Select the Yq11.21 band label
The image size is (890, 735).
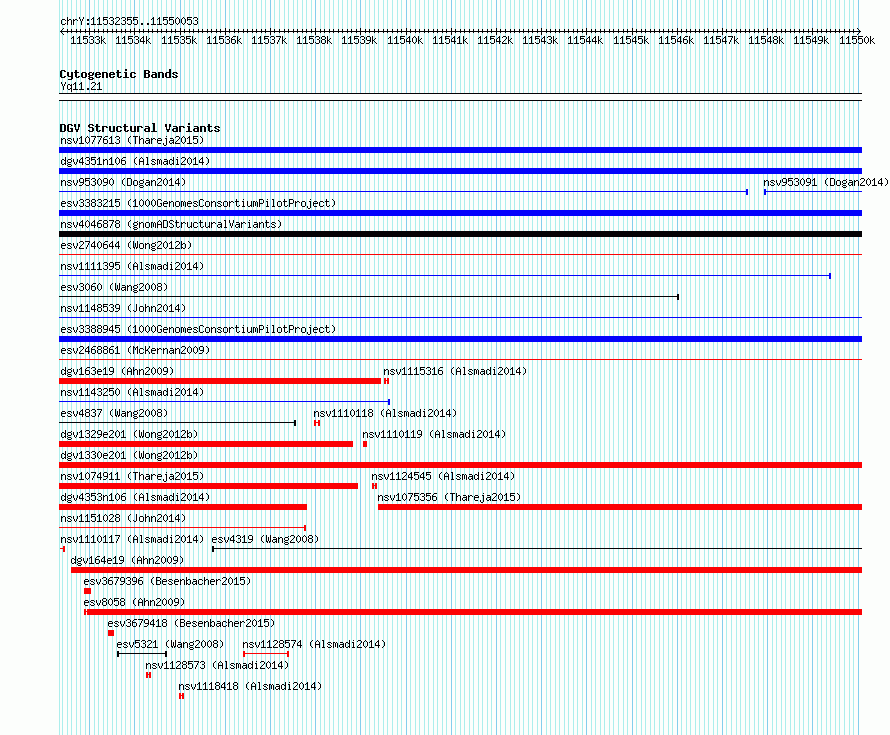pos(81,86)
